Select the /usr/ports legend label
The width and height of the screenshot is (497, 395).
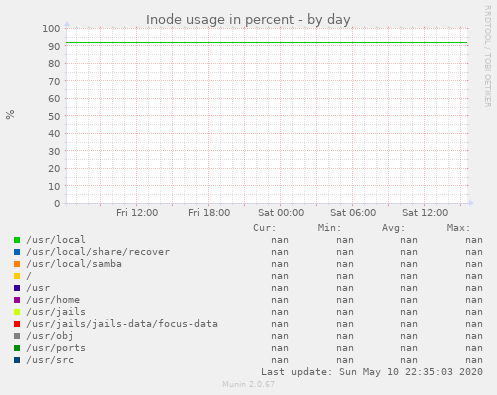click(x=56, y=348)
